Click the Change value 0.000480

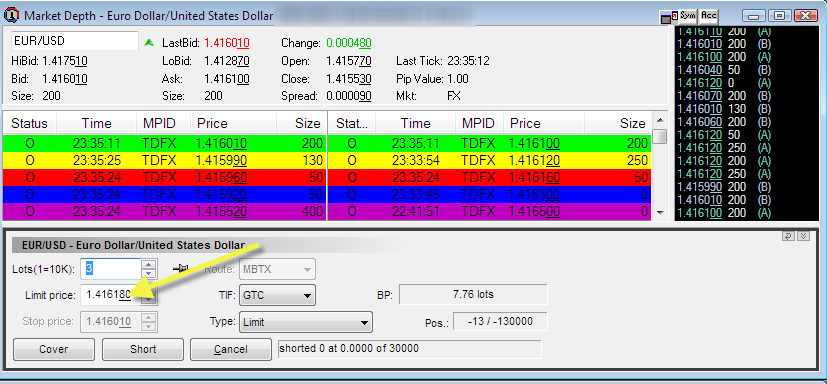349,43
